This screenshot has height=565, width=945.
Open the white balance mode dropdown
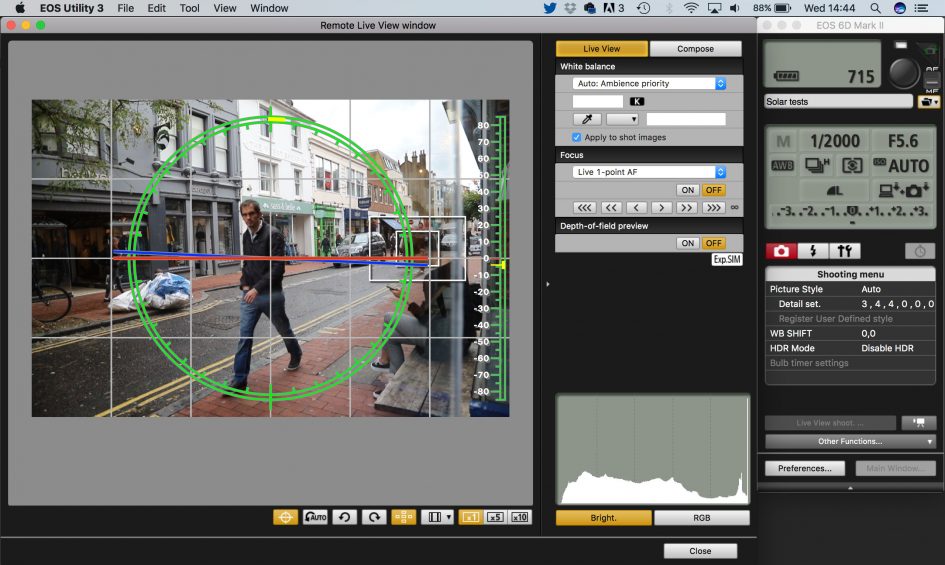pos(649,84)
